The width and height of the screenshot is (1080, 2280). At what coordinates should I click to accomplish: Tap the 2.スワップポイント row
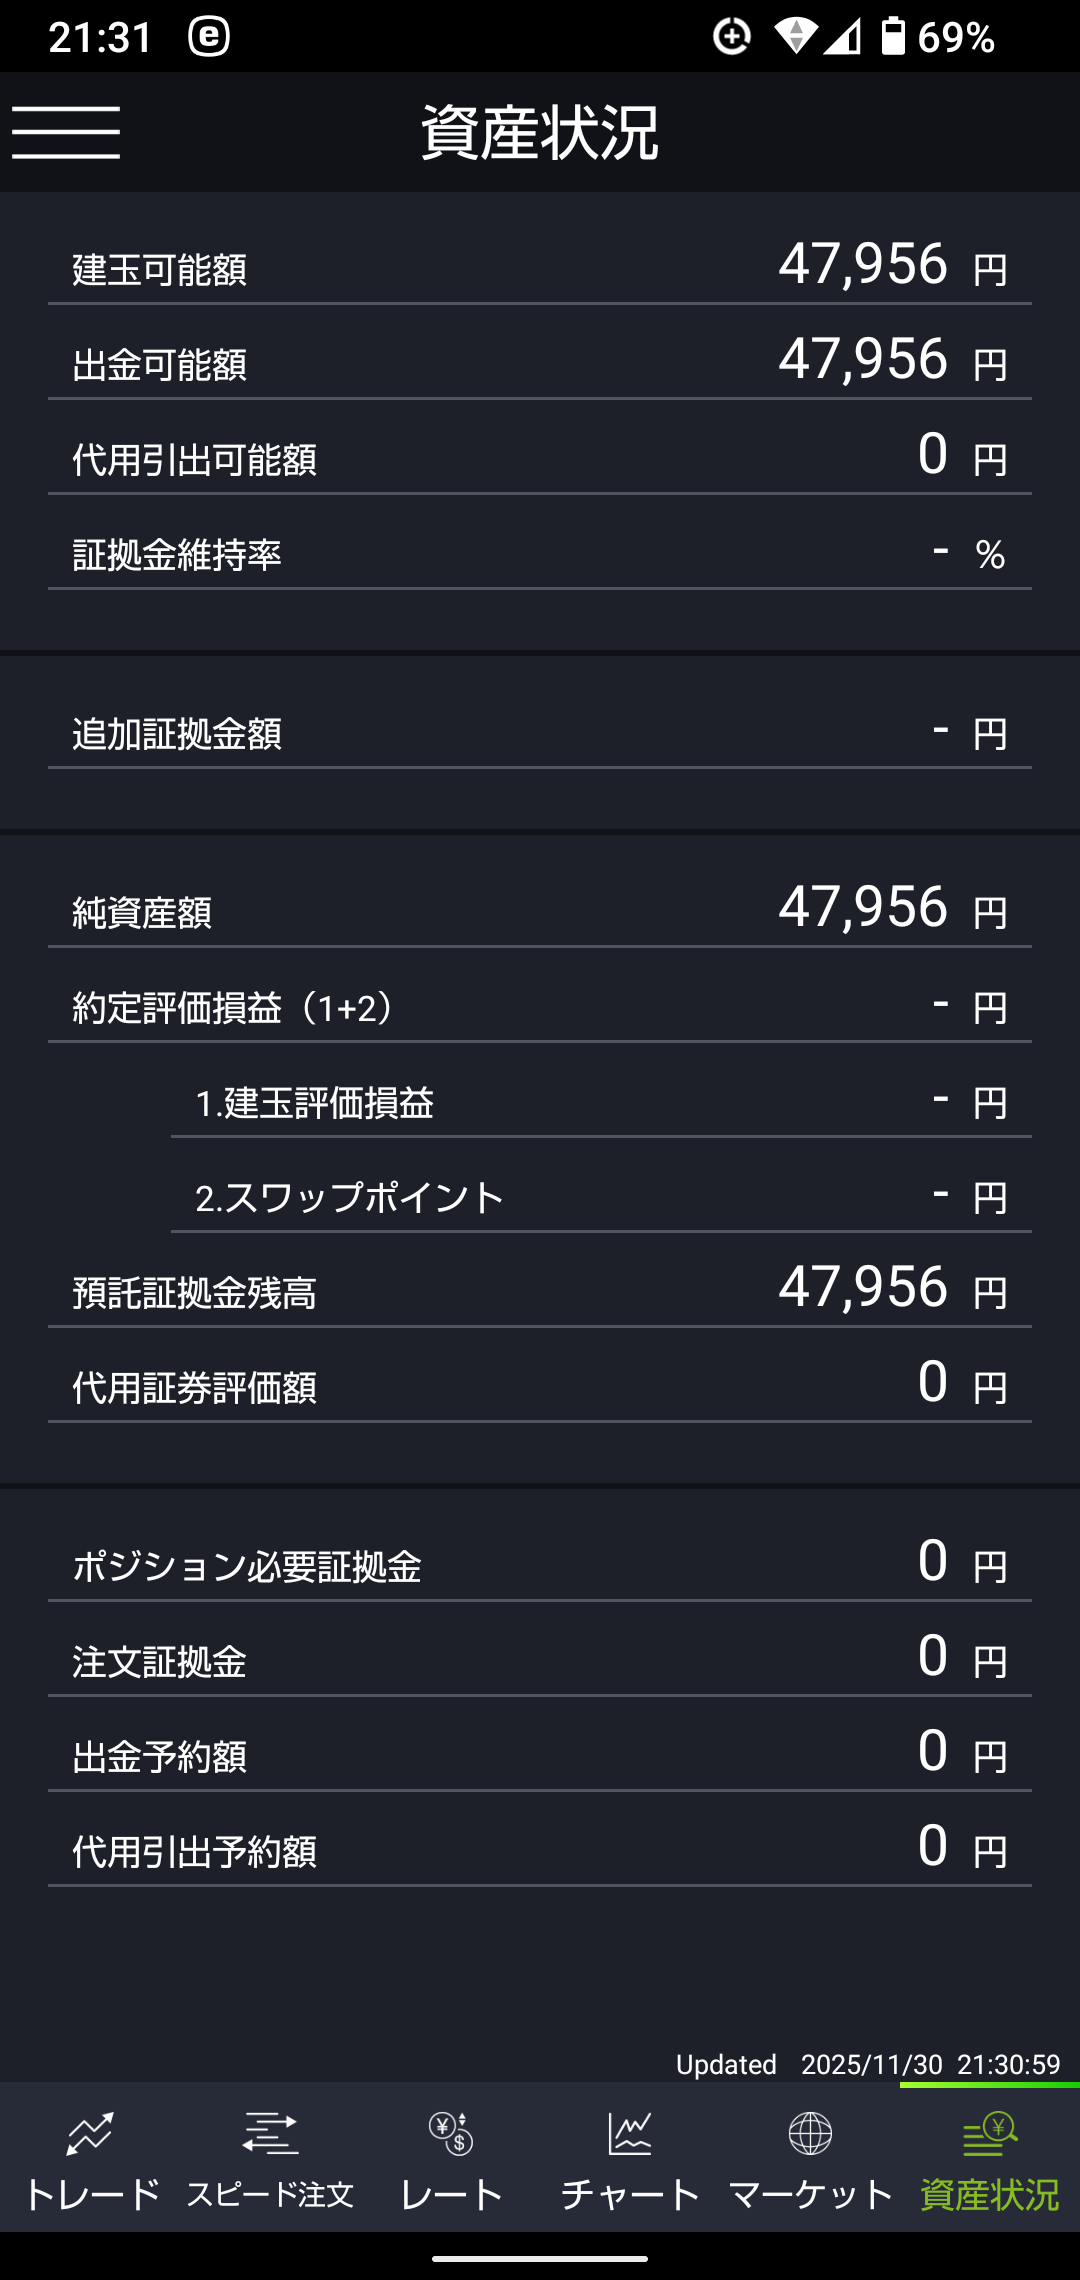(600, 1197)
